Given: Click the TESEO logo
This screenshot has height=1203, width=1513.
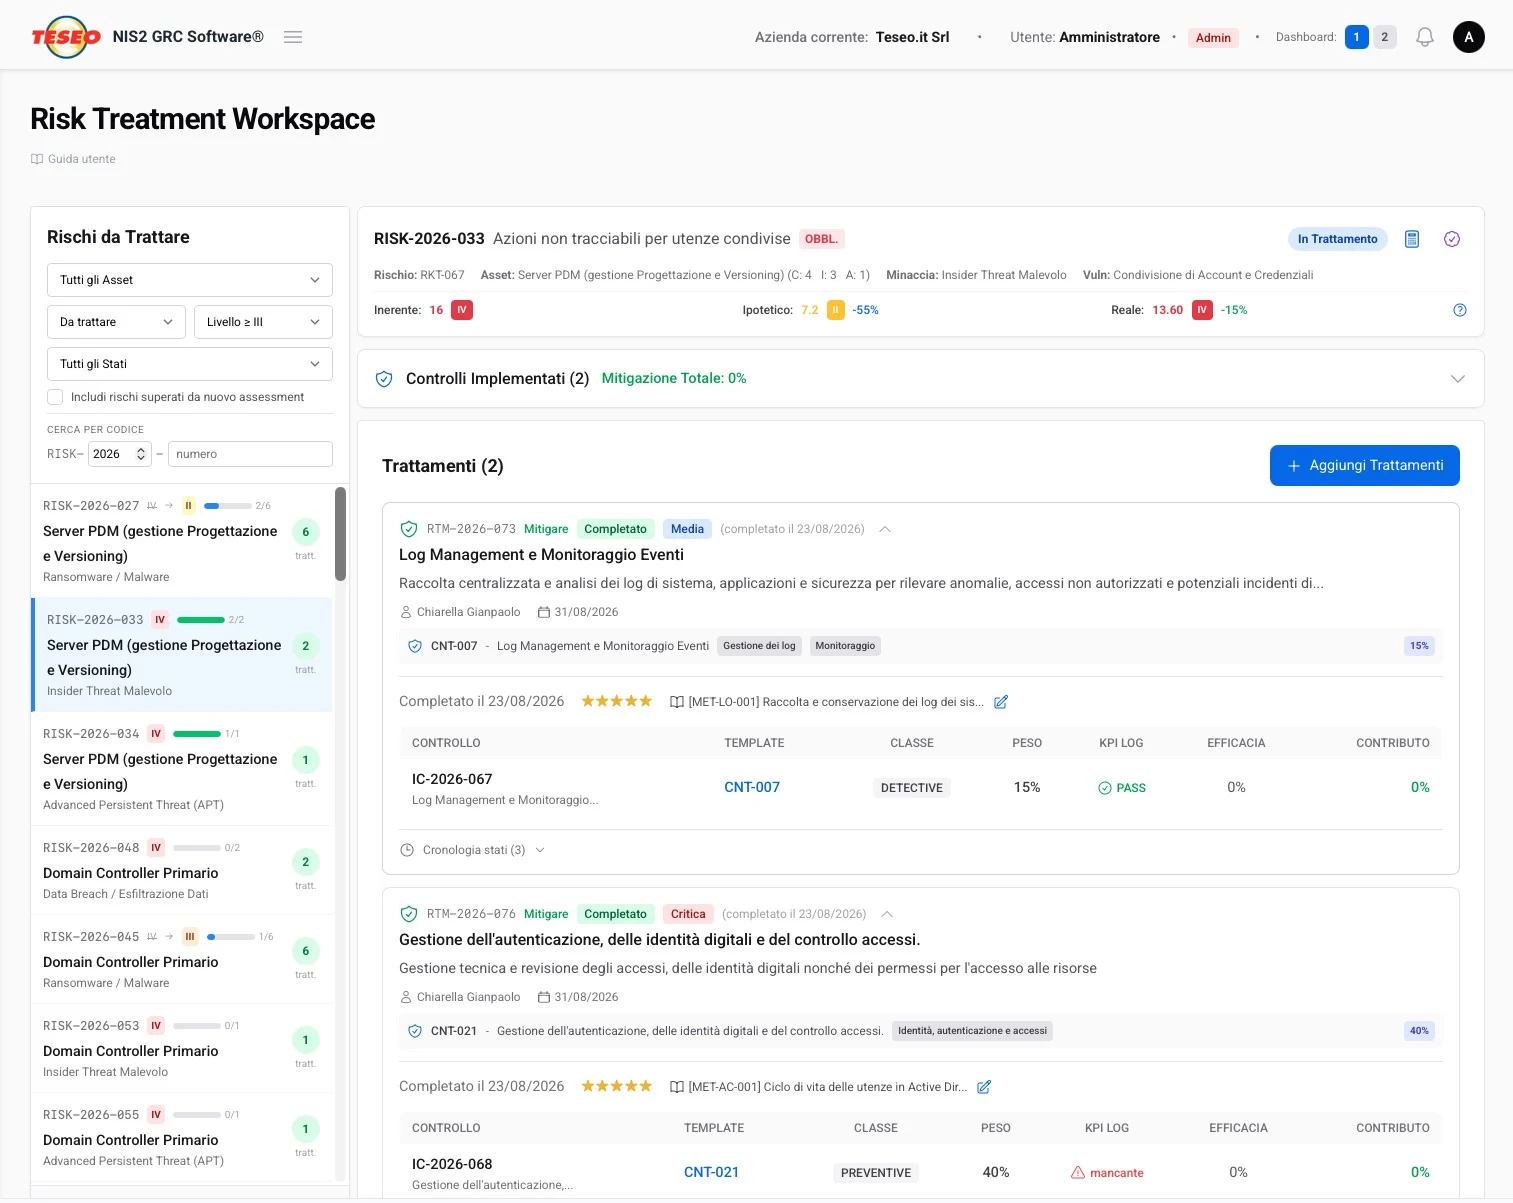Looking at the screenshot, I should pos(66,37).
